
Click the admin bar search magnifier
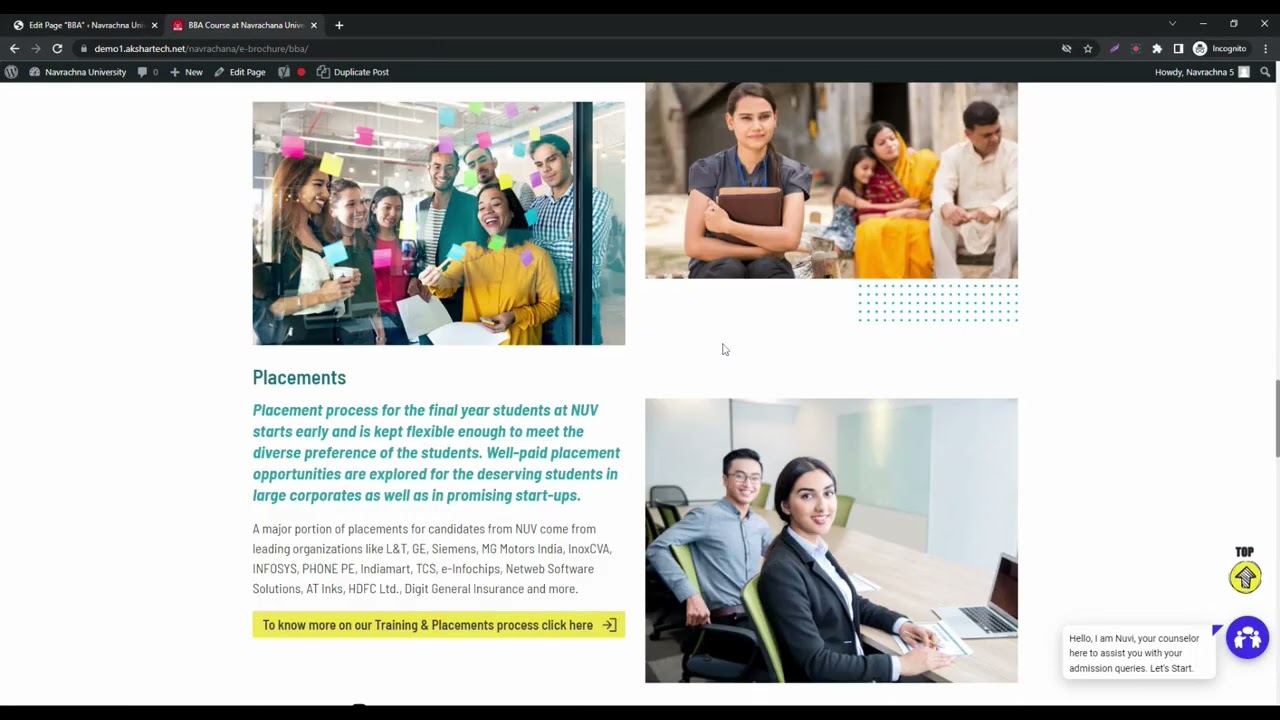pos(1265,72)
